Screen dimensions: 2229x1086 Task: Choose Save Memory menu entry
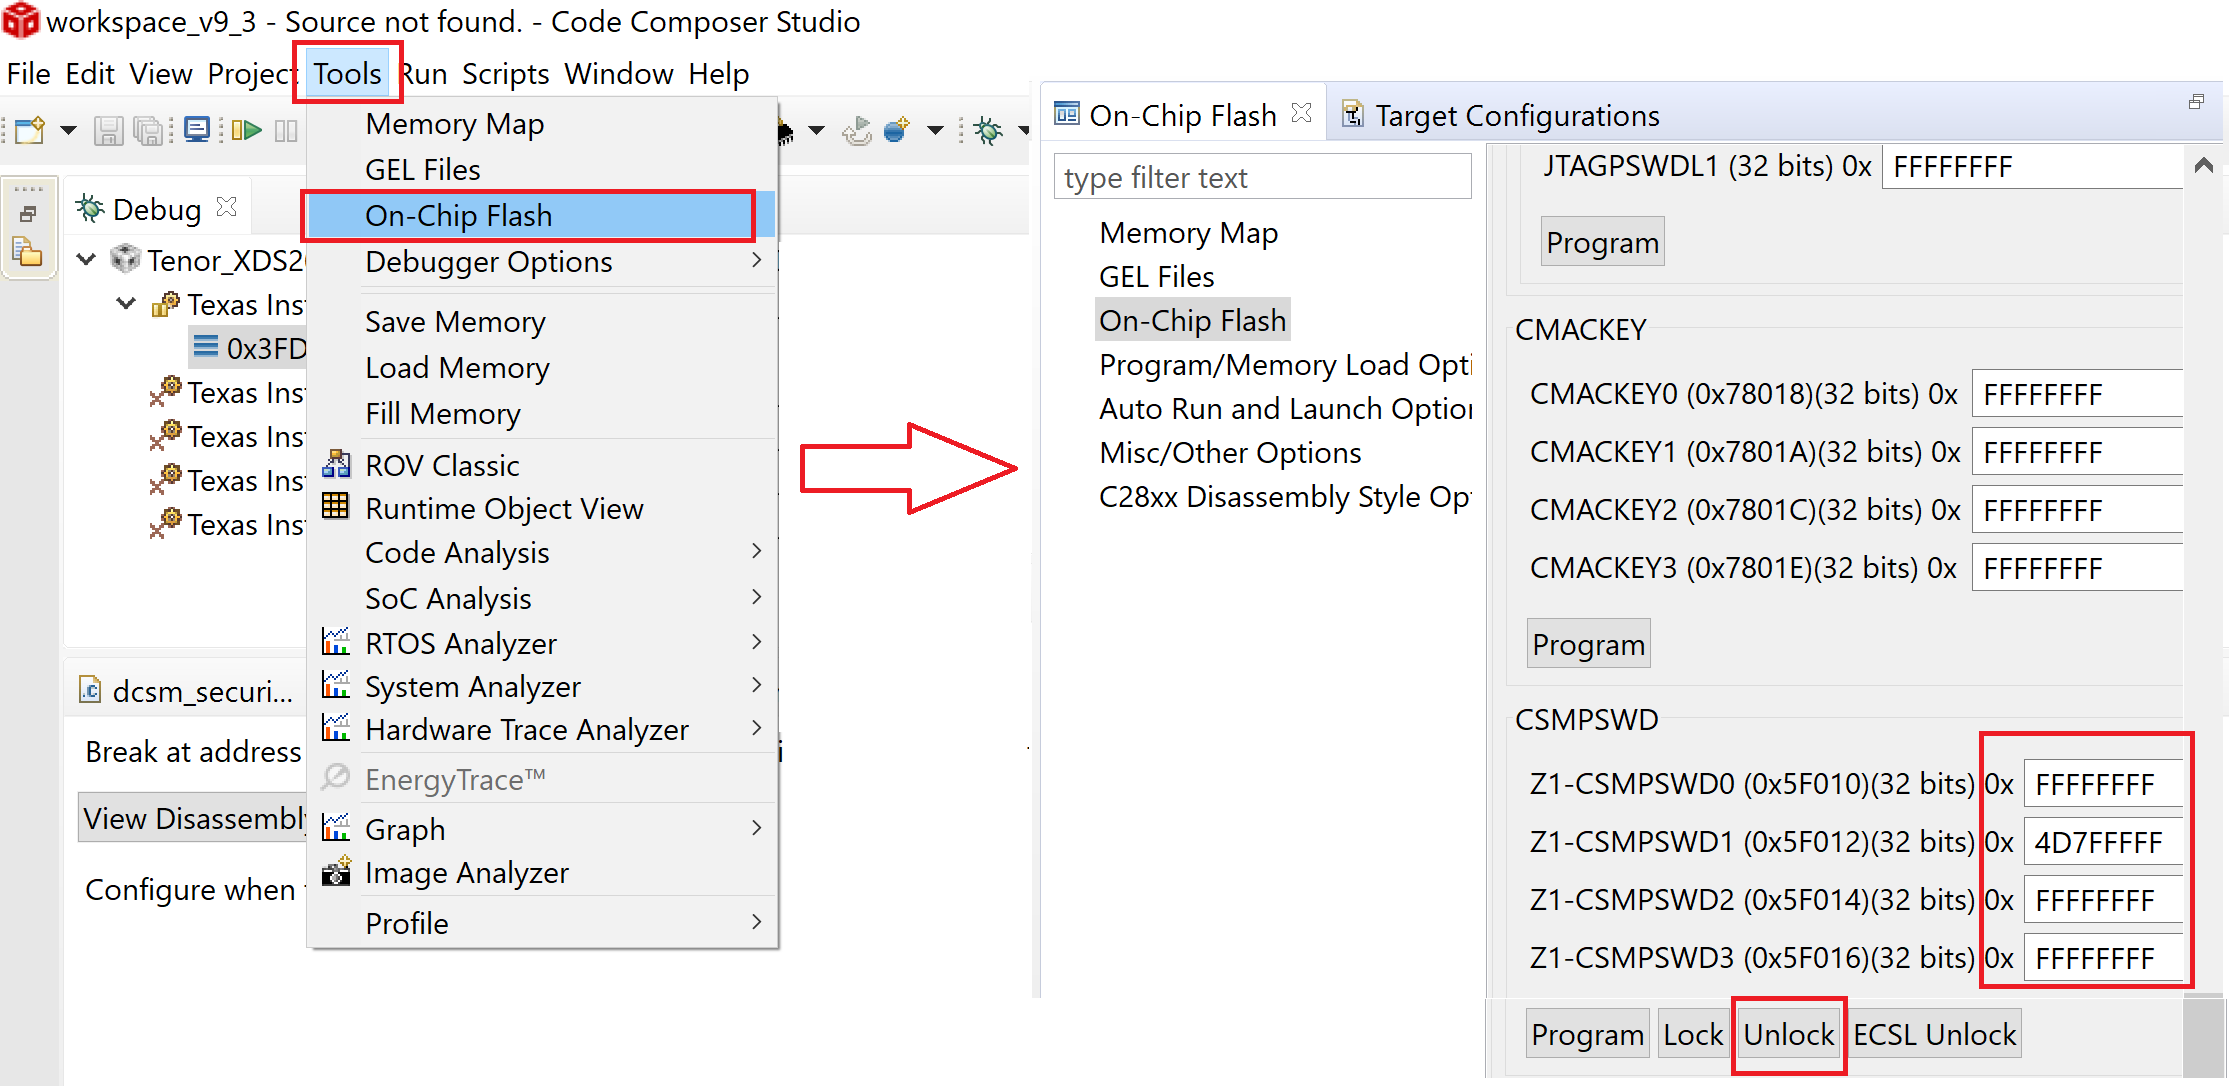(541, 322)
